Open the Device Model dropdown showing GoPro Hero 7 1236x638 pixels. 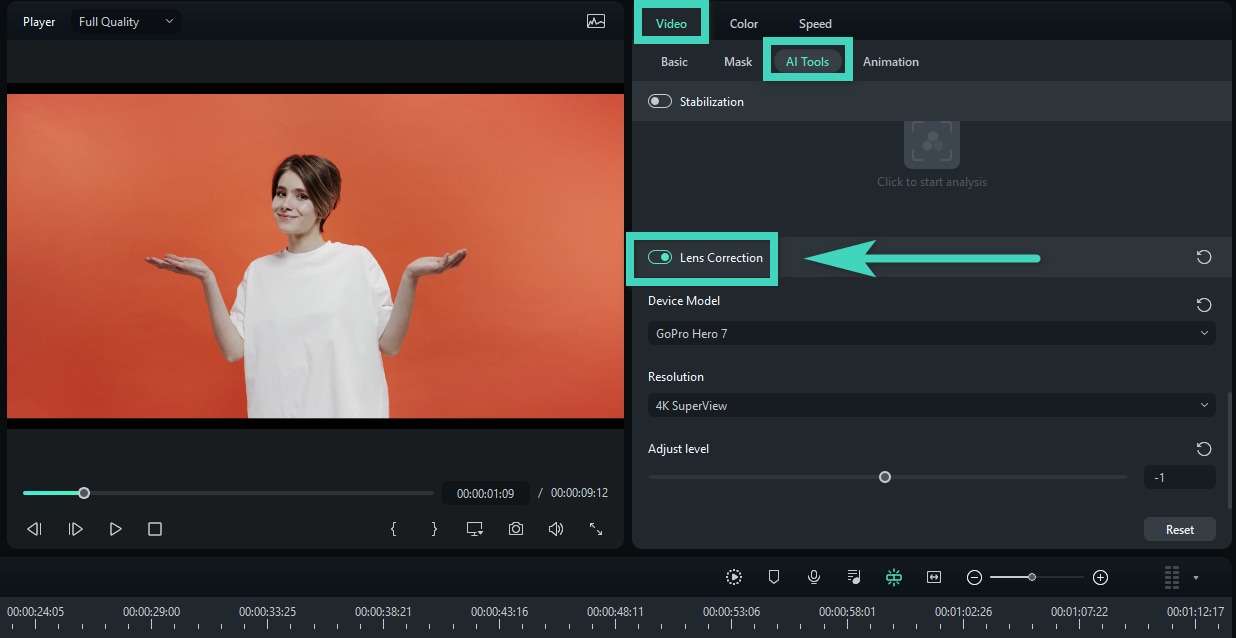coord(932,333)
